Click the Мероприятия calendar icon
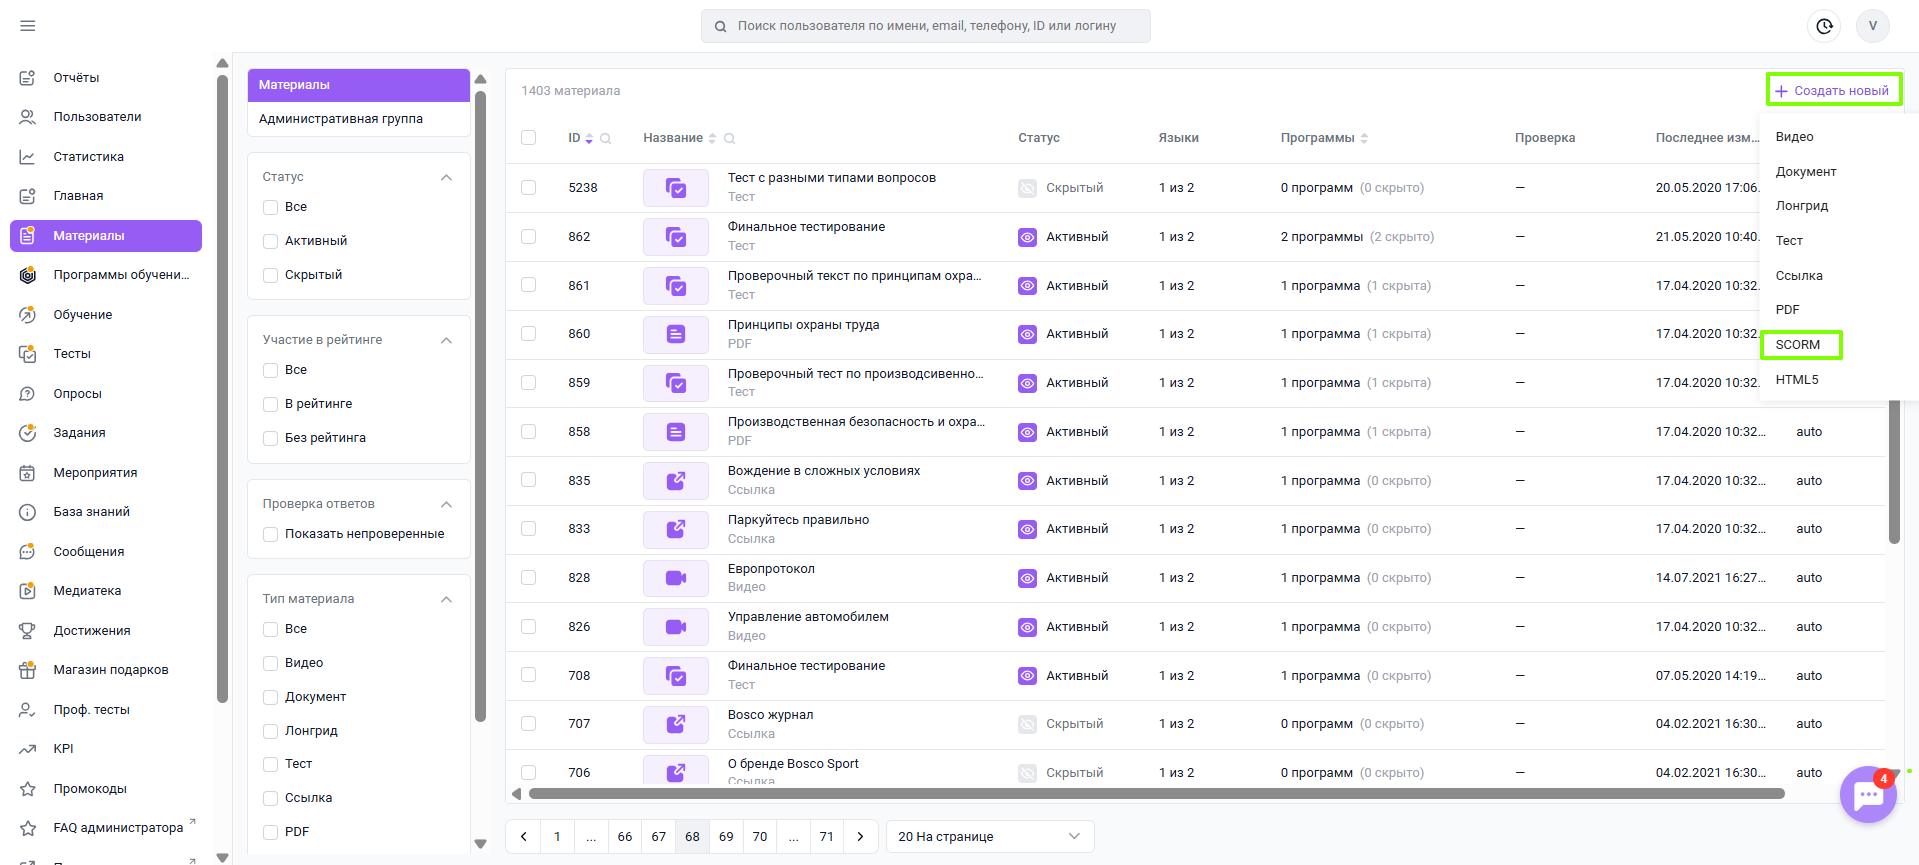 [28, 473]
